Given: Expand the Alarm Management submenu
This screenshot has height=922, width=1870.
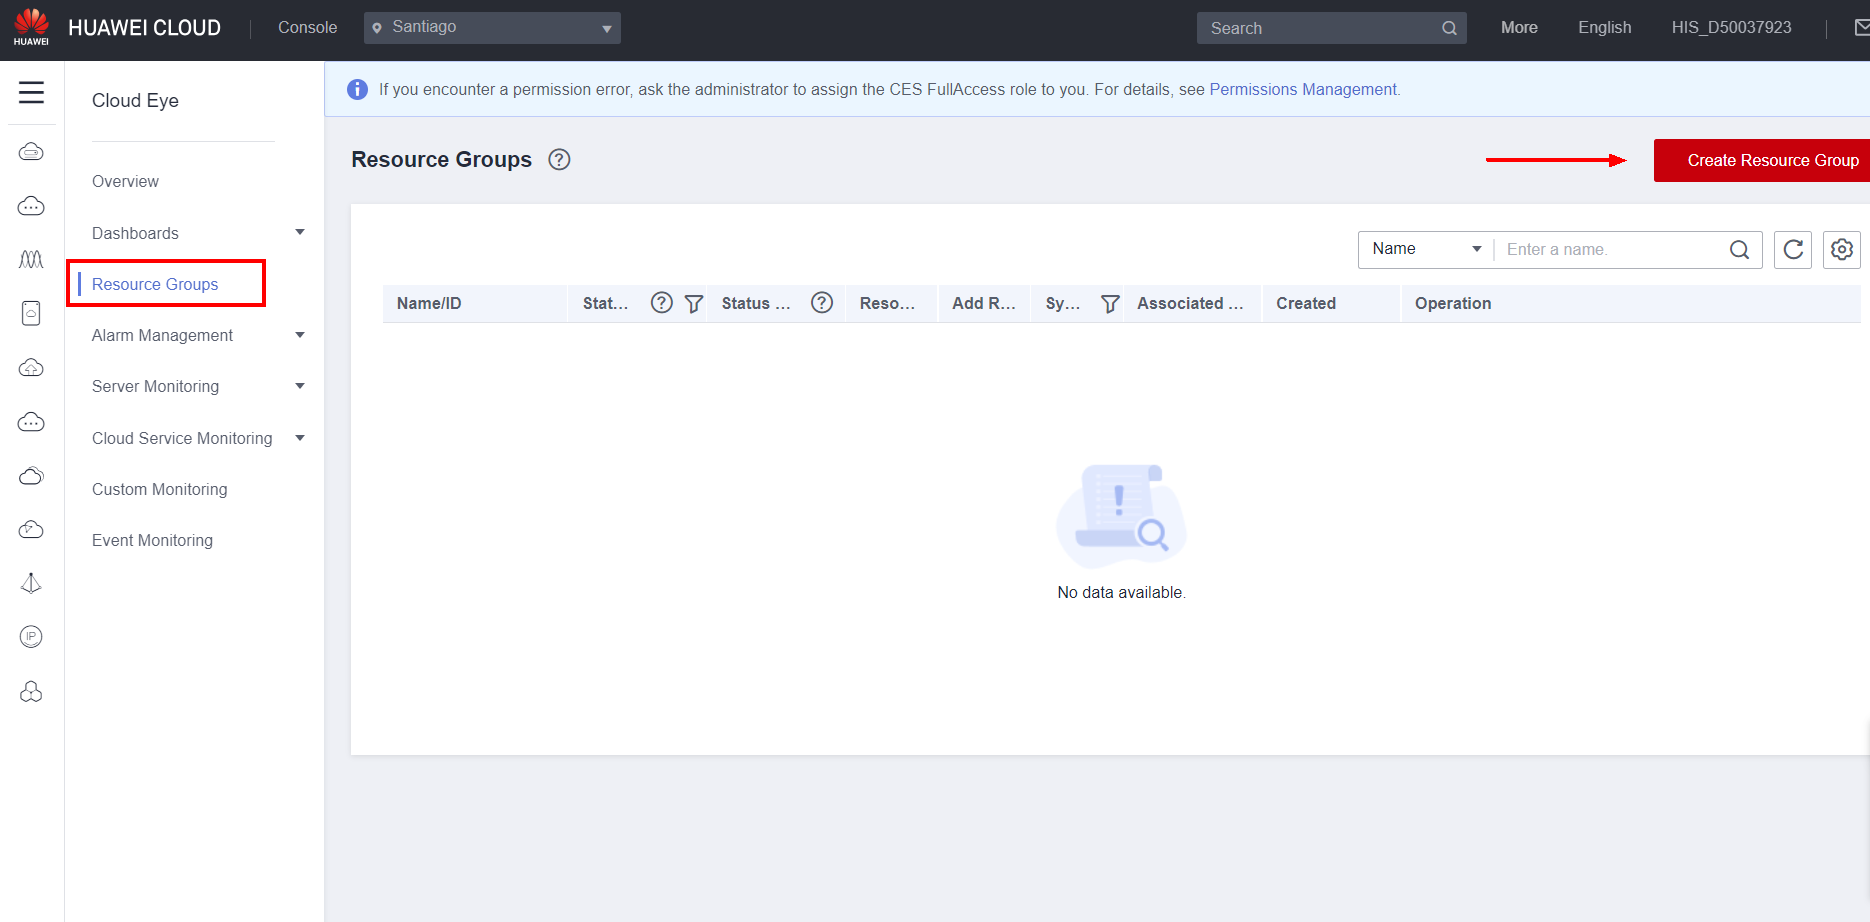Looking at the screenshot, I should click(299, 335).
